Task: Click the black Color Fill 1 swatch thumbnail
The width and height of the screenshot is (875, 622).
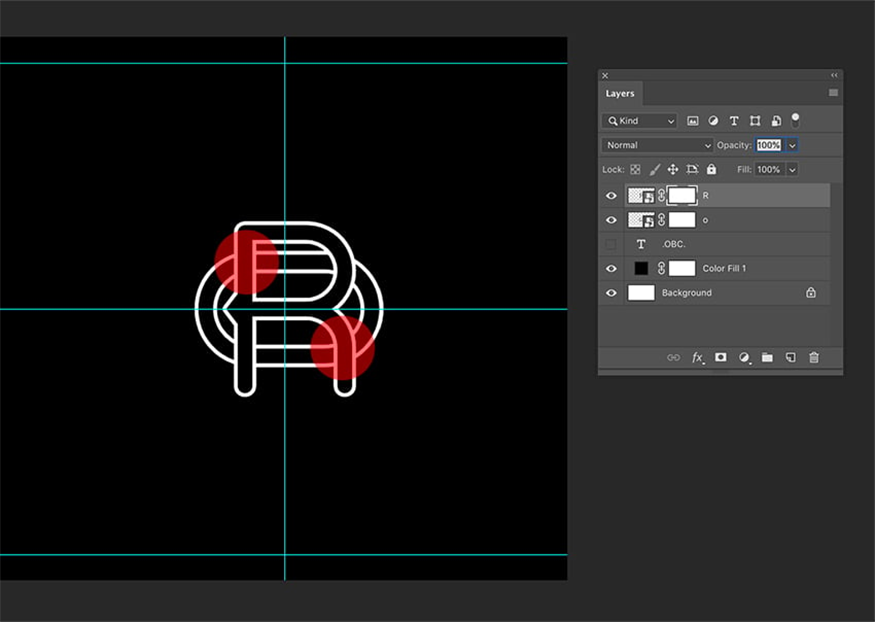Action: click(641, 268)
